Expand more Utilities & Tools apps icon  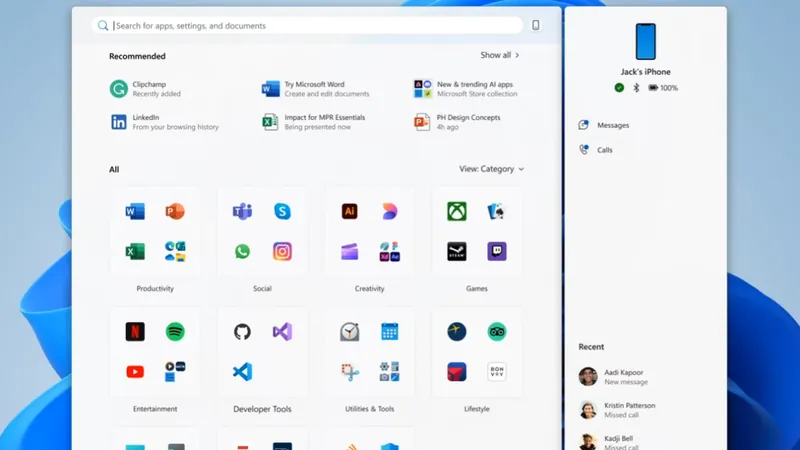389,372
